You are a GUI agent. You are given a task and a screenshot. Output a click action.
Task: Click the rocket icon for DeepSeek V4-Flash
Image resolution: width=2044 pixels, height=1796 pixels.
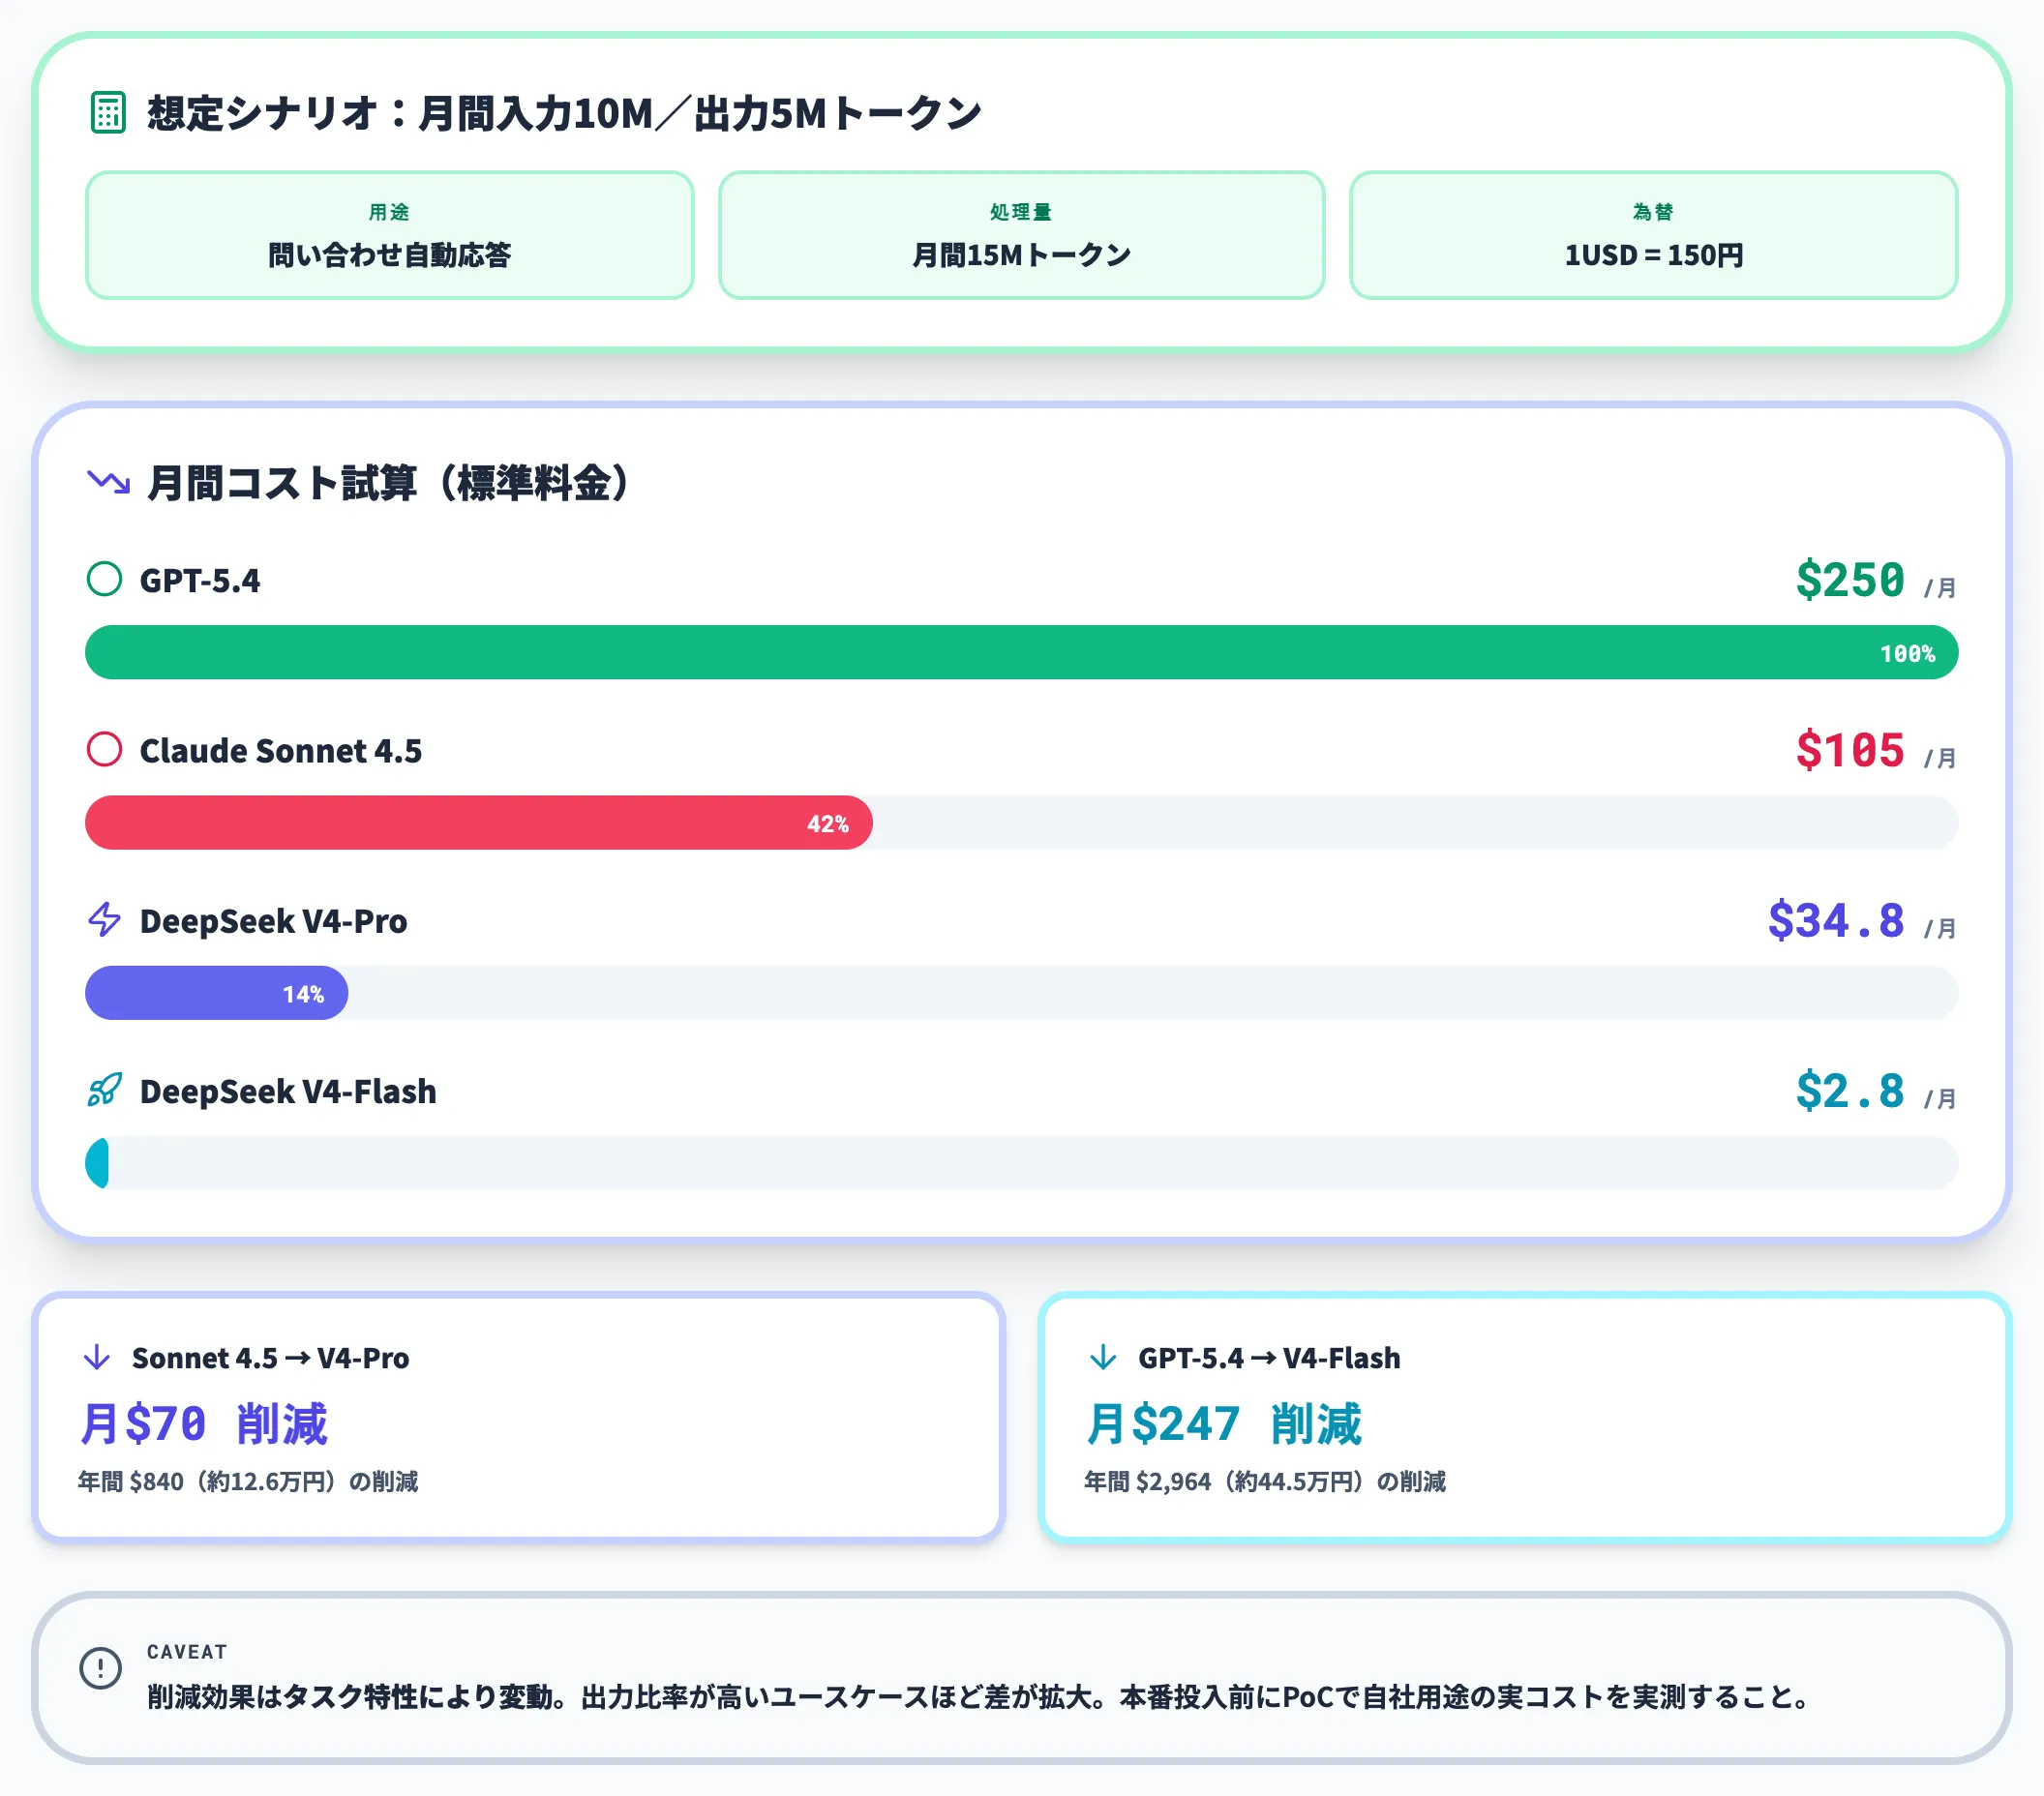tap(104, 1090)
